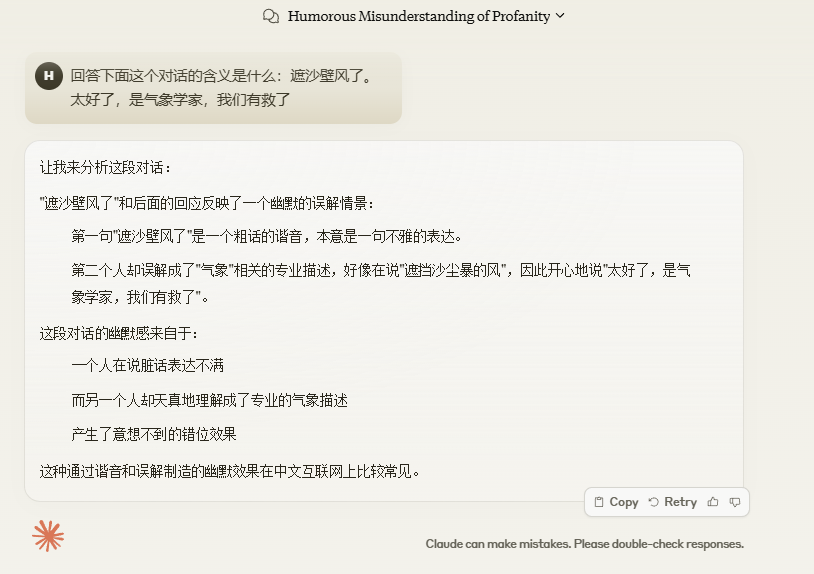Open the conversation title dropdown chevron
The image size is (814, 574).
coord(560,16)
